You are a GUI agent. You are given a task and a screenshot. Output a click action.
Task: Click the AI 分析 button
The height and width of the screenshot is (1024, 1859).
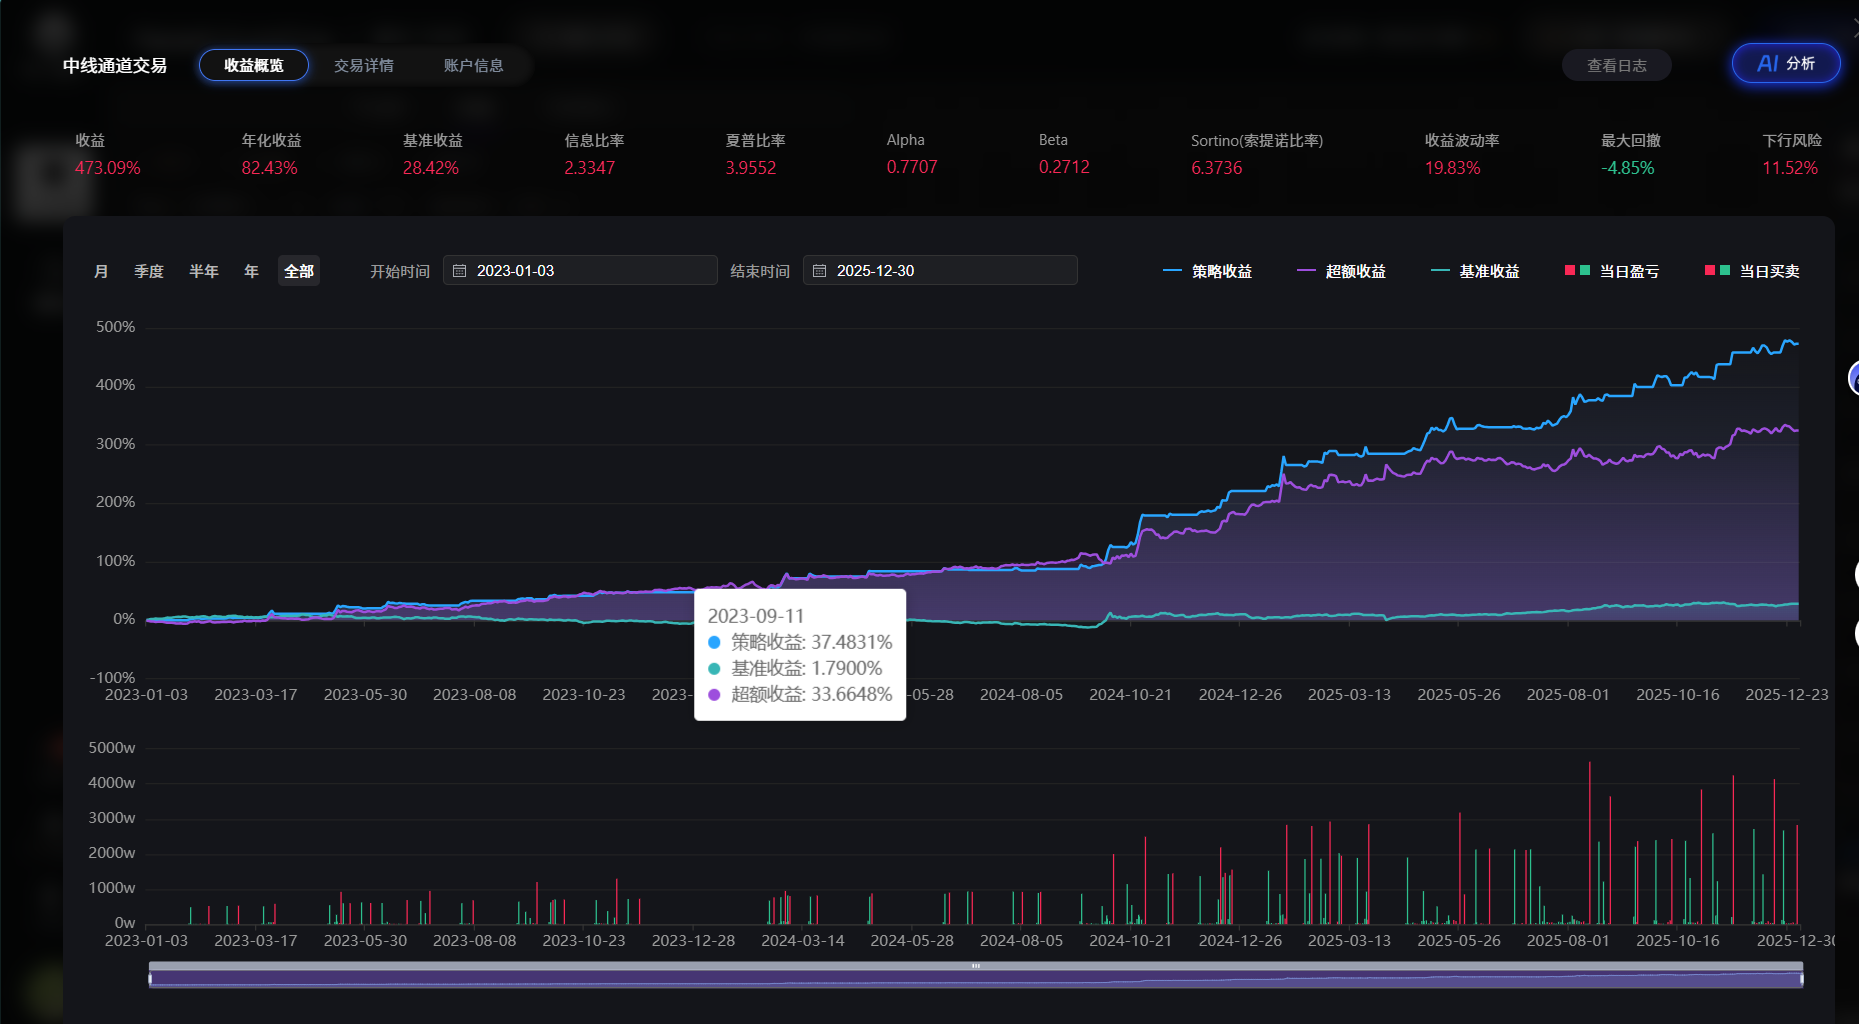(1786, 63)
